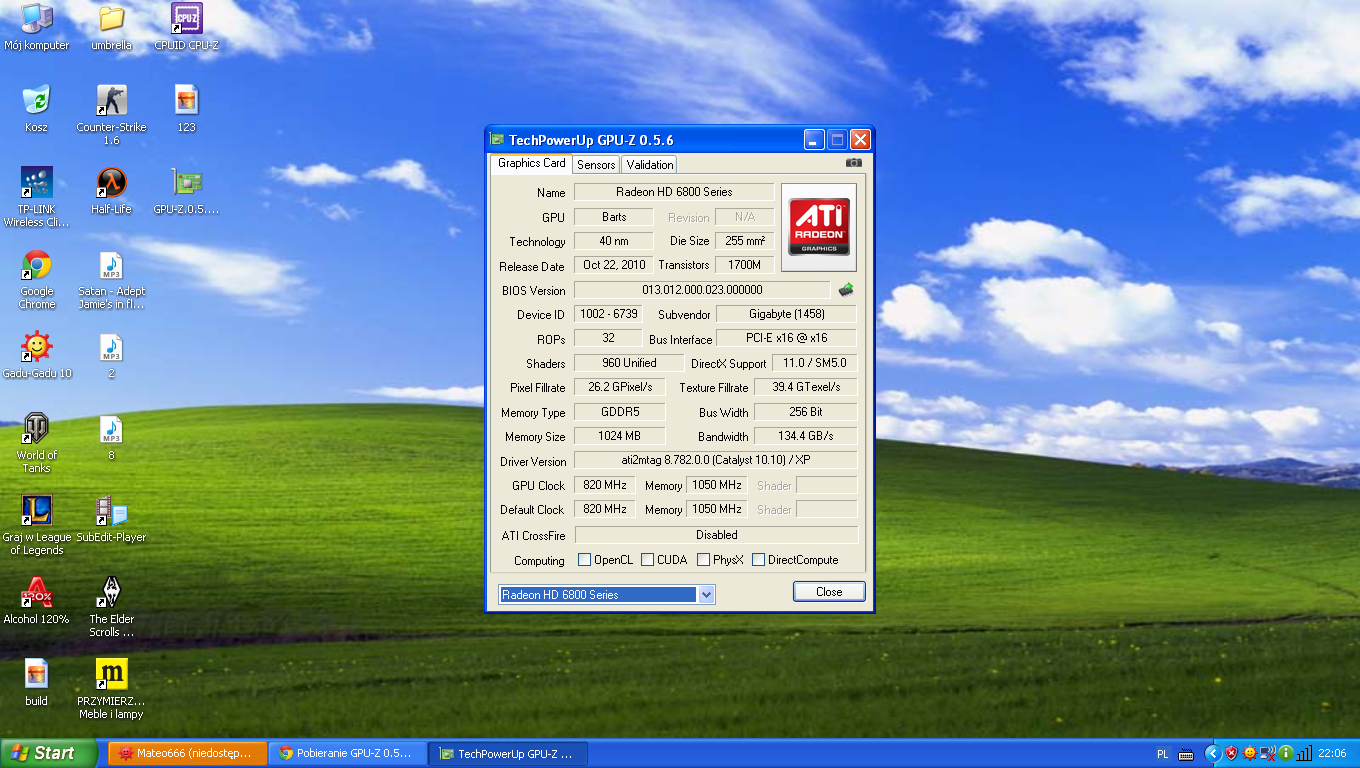Select the Satan - Adept MP3 file

point(111,280)
